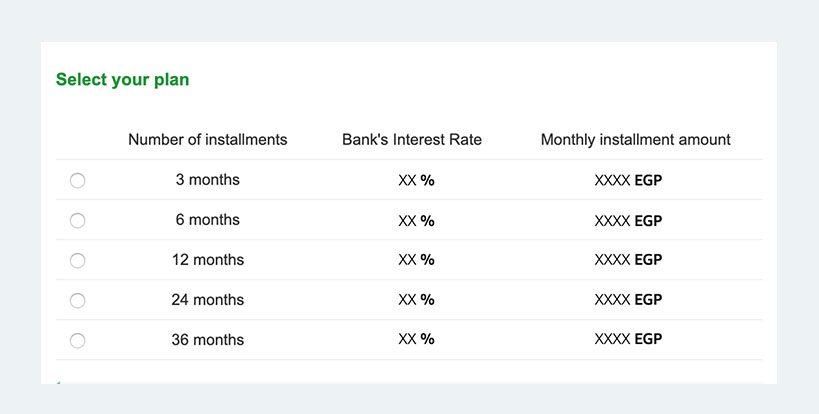Click the "6 months" row label
This screenshot has height=414, width=819.
click(208, 220)
